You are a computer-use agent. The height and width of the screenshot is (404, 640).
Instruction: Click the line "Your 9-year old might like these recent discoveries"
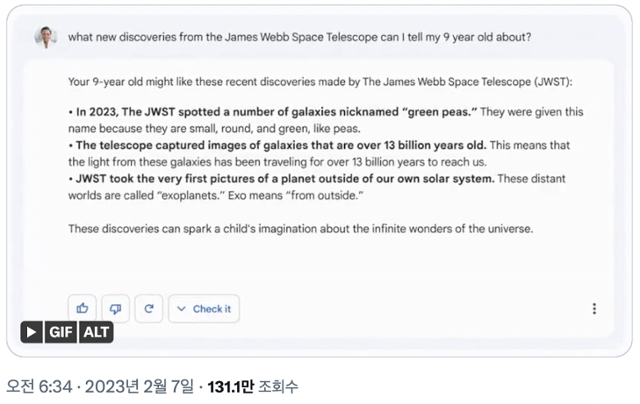pos(320,82)
